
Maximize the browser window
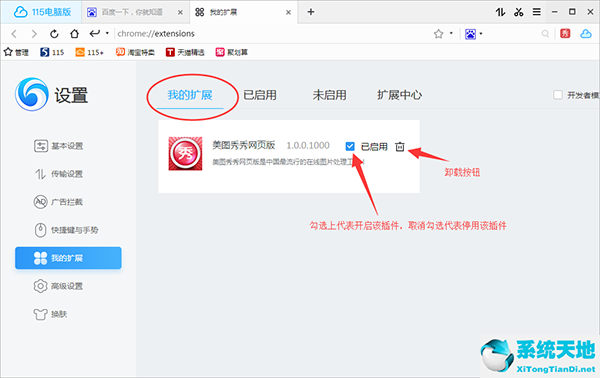[x=572, y=12]
